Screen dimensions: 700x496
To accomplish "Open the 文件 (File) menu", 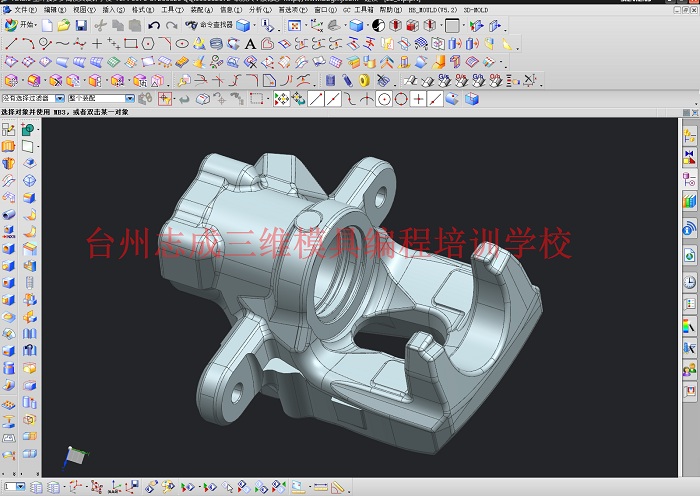I will (25, 9).
